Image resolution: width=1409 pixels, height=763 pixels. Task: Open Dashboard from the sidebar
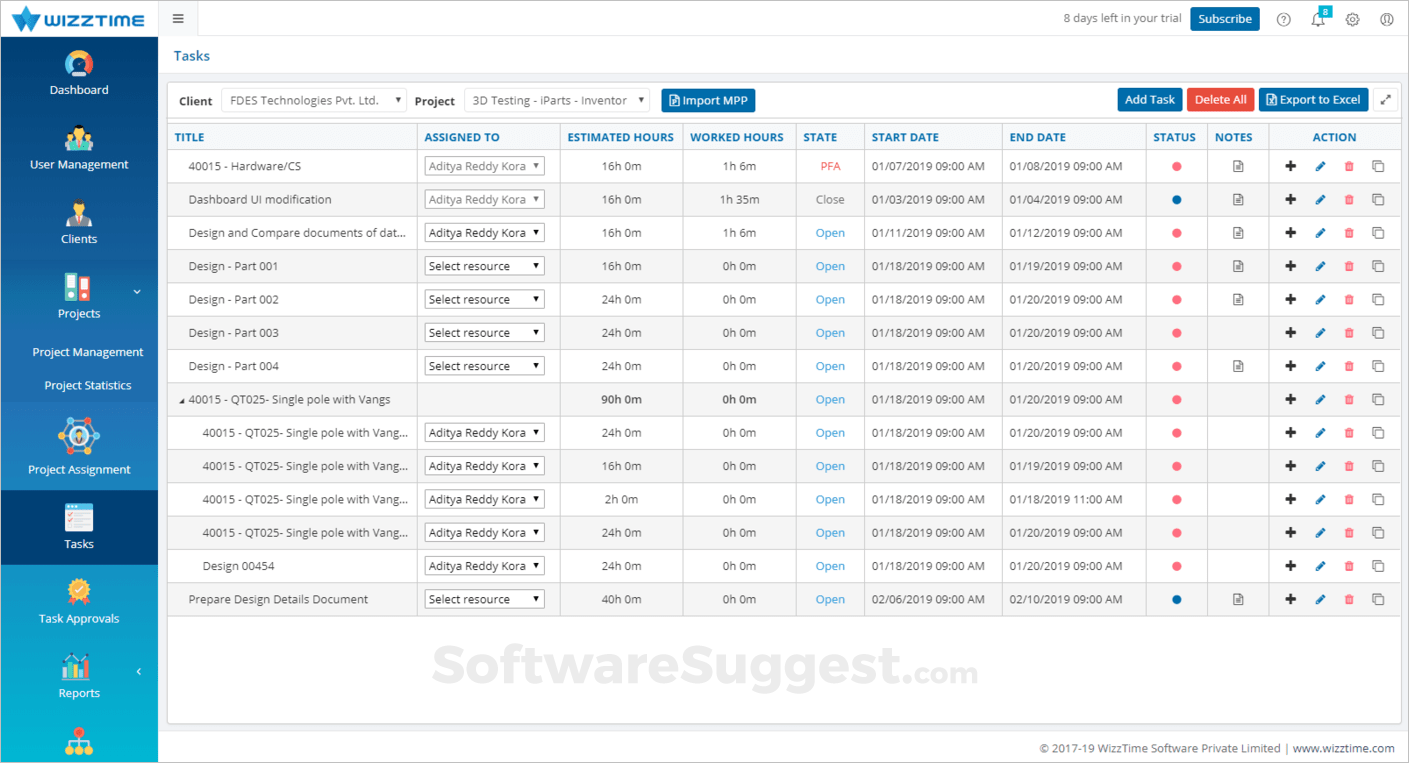[x=79, y=74]
